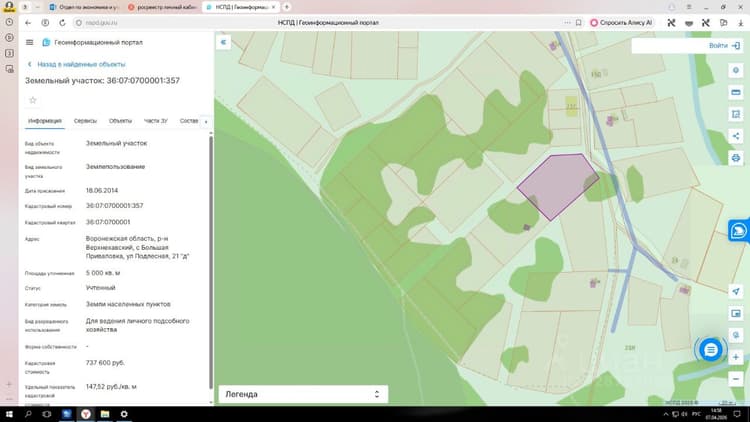
Task: Select the area value 5 000 кв. м
Action: pyautogui.click(x=103, y=273)
